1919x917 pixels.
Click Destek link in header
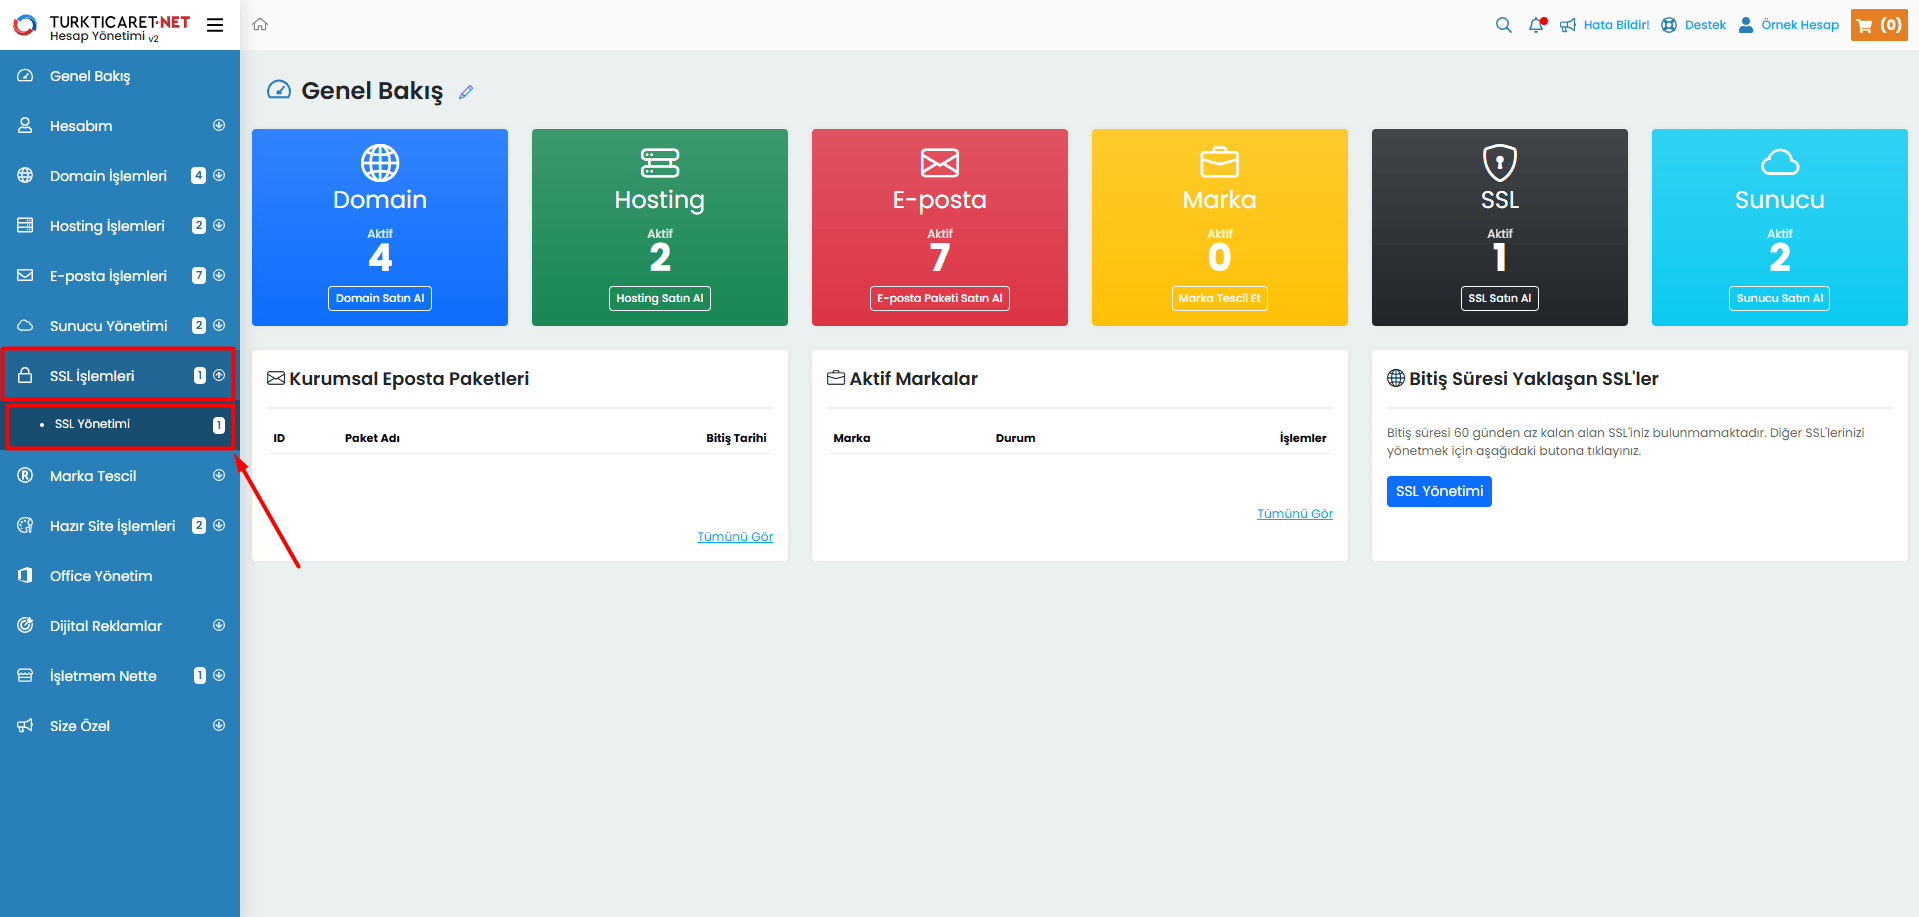pyautogui.click(x=1705, y=25)
